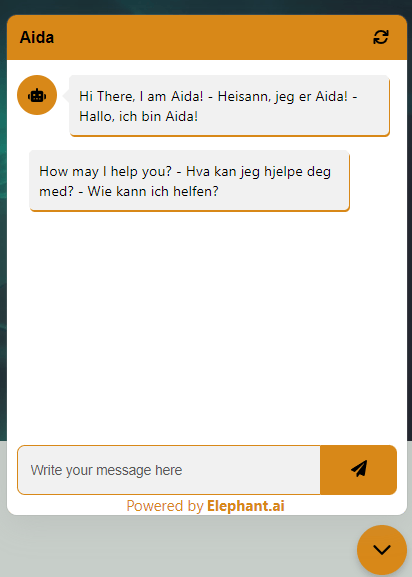Select the "Wie kann ich helfen?" text
Viewport: 412px width, 577px height.
click(153, 191)
